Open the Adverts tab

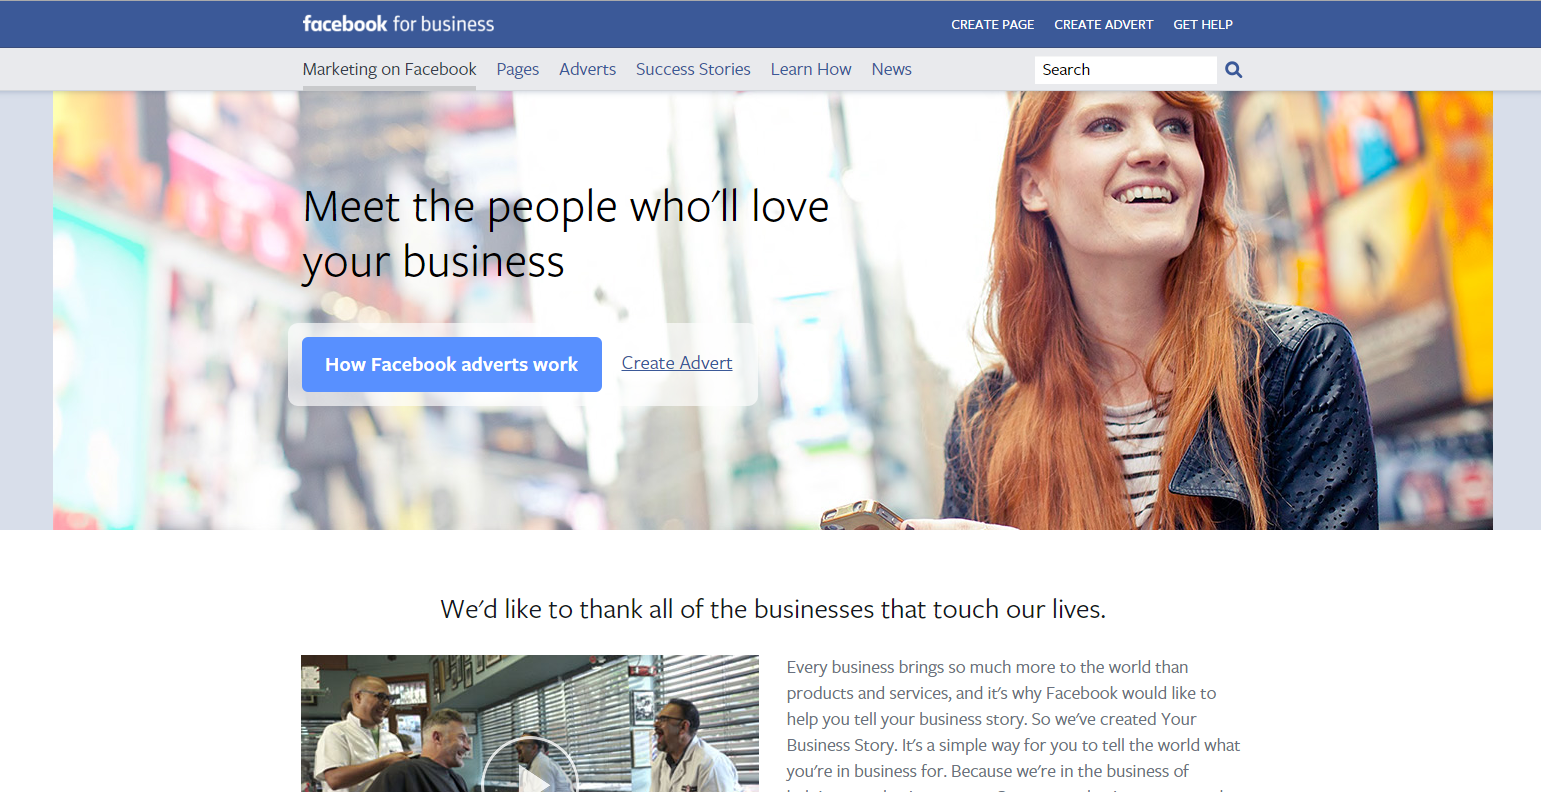click(x=587, y=69)
